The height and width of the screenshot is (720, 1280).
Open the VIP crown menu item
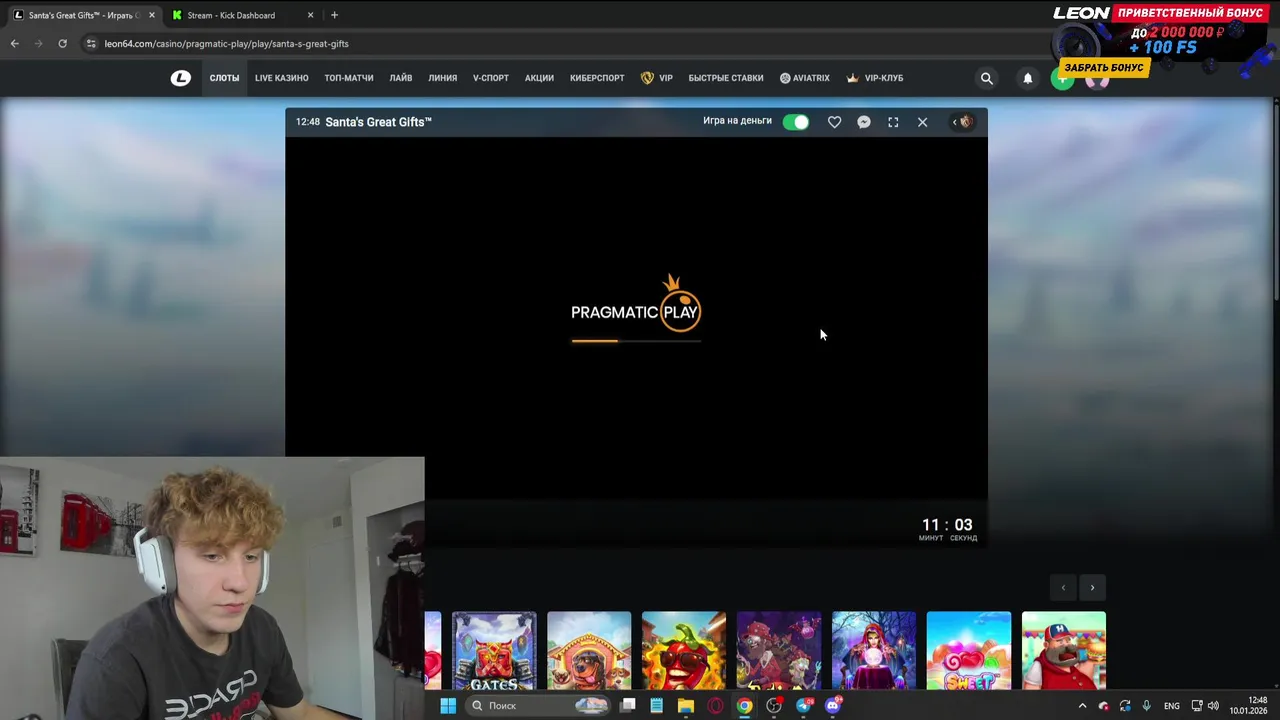point(657,78)
